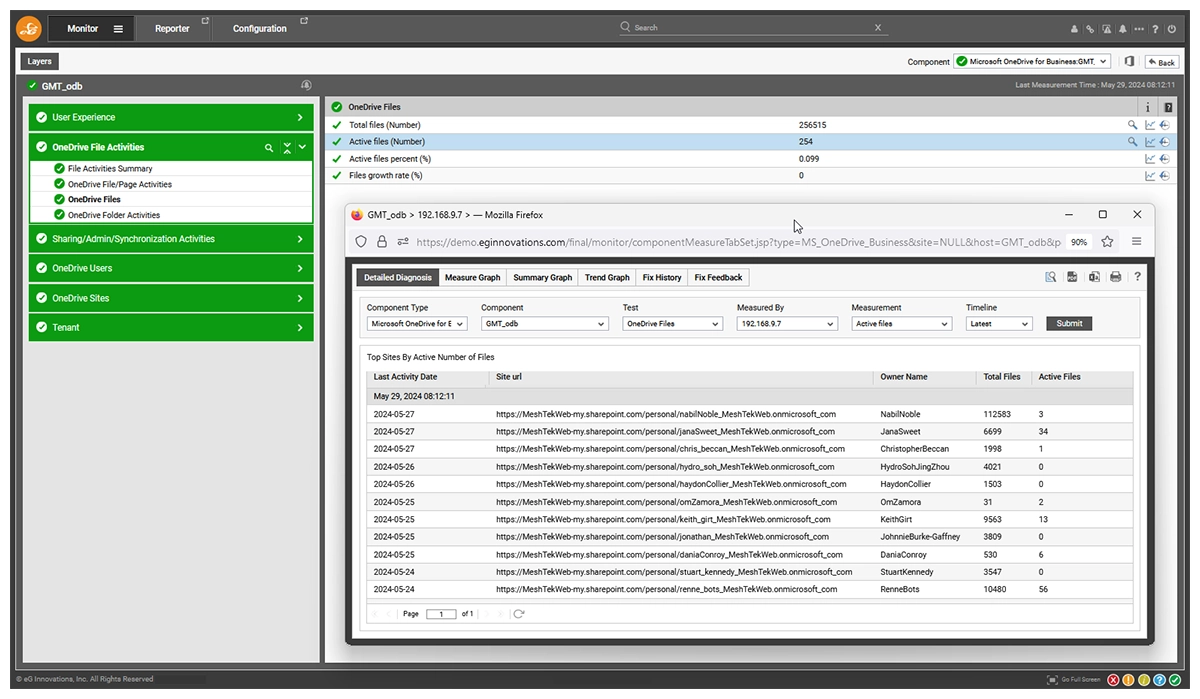The image size is (1200, 699).
Task: Open the Measurement dropdown showing Active files
Action: (x=902, y=324)
